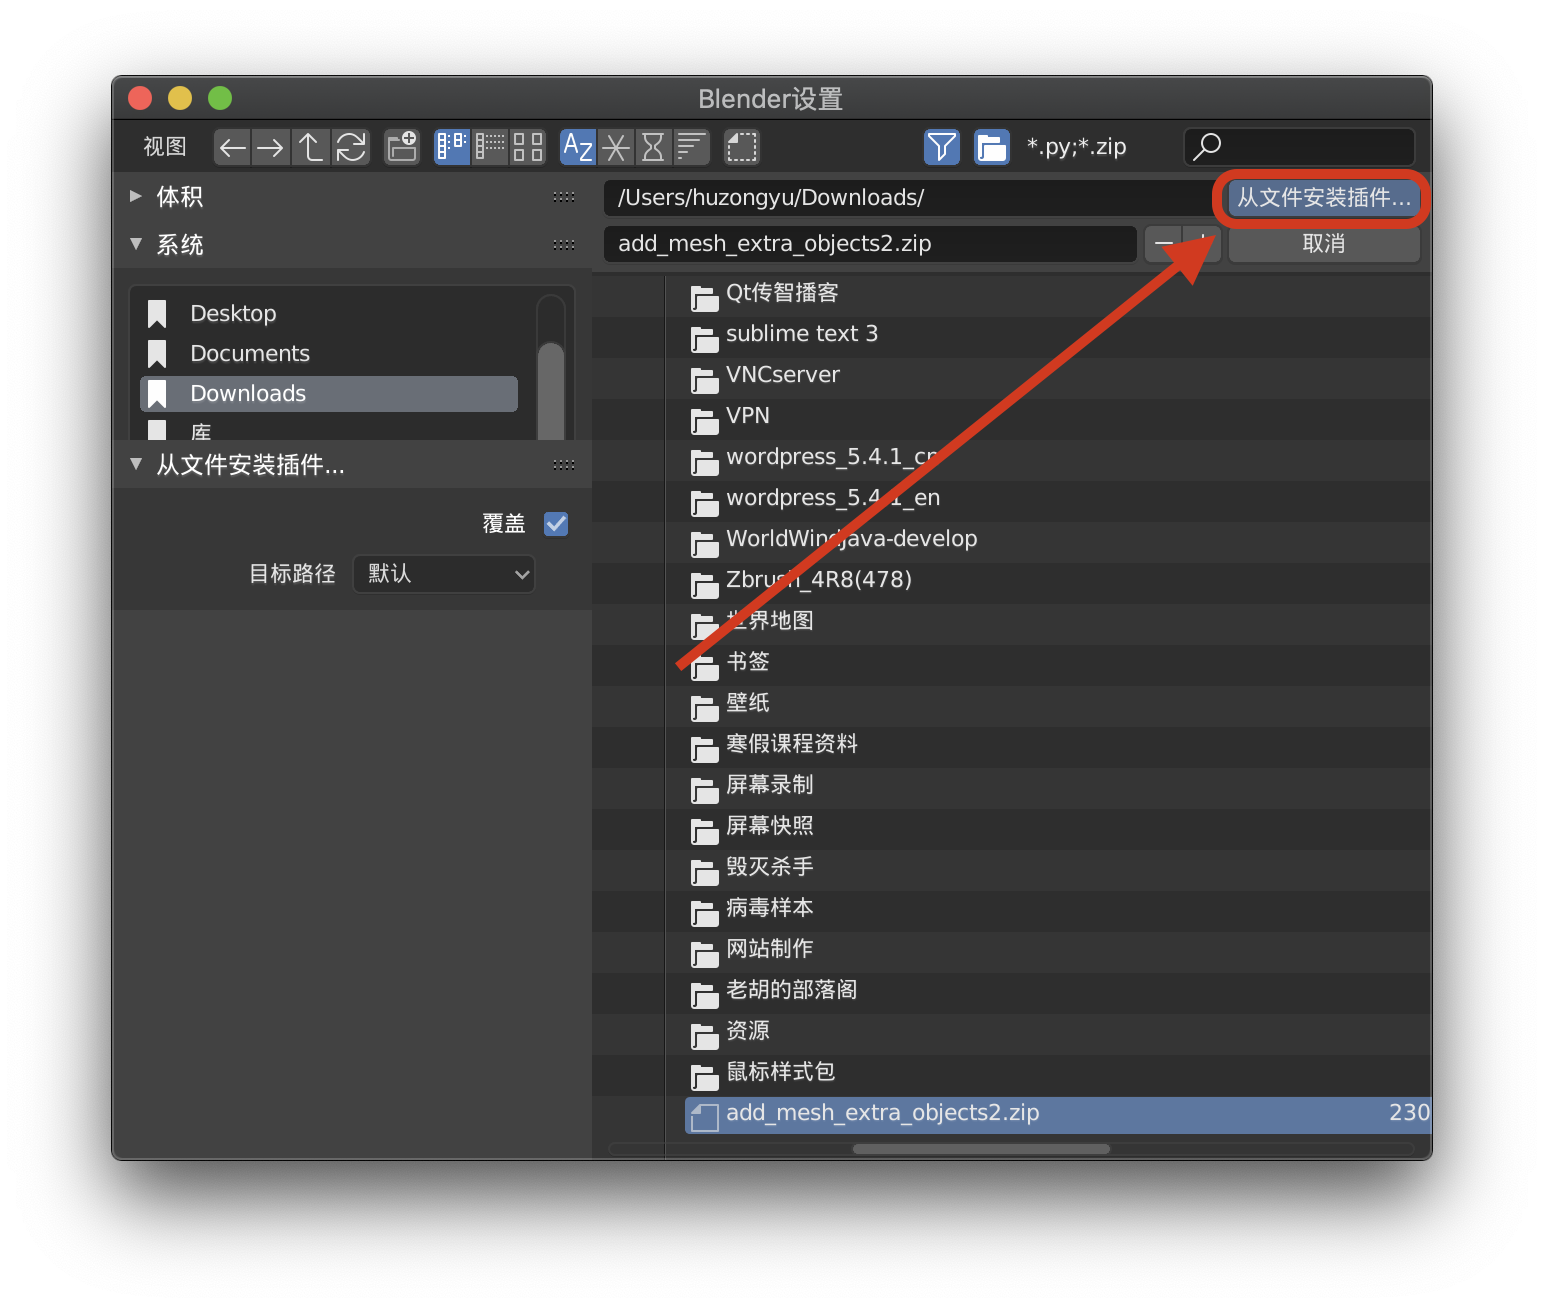Go back to previous folder arrow
Image resolution: width=1544 pixels, height=1308 pixels.
pos(233,148)
